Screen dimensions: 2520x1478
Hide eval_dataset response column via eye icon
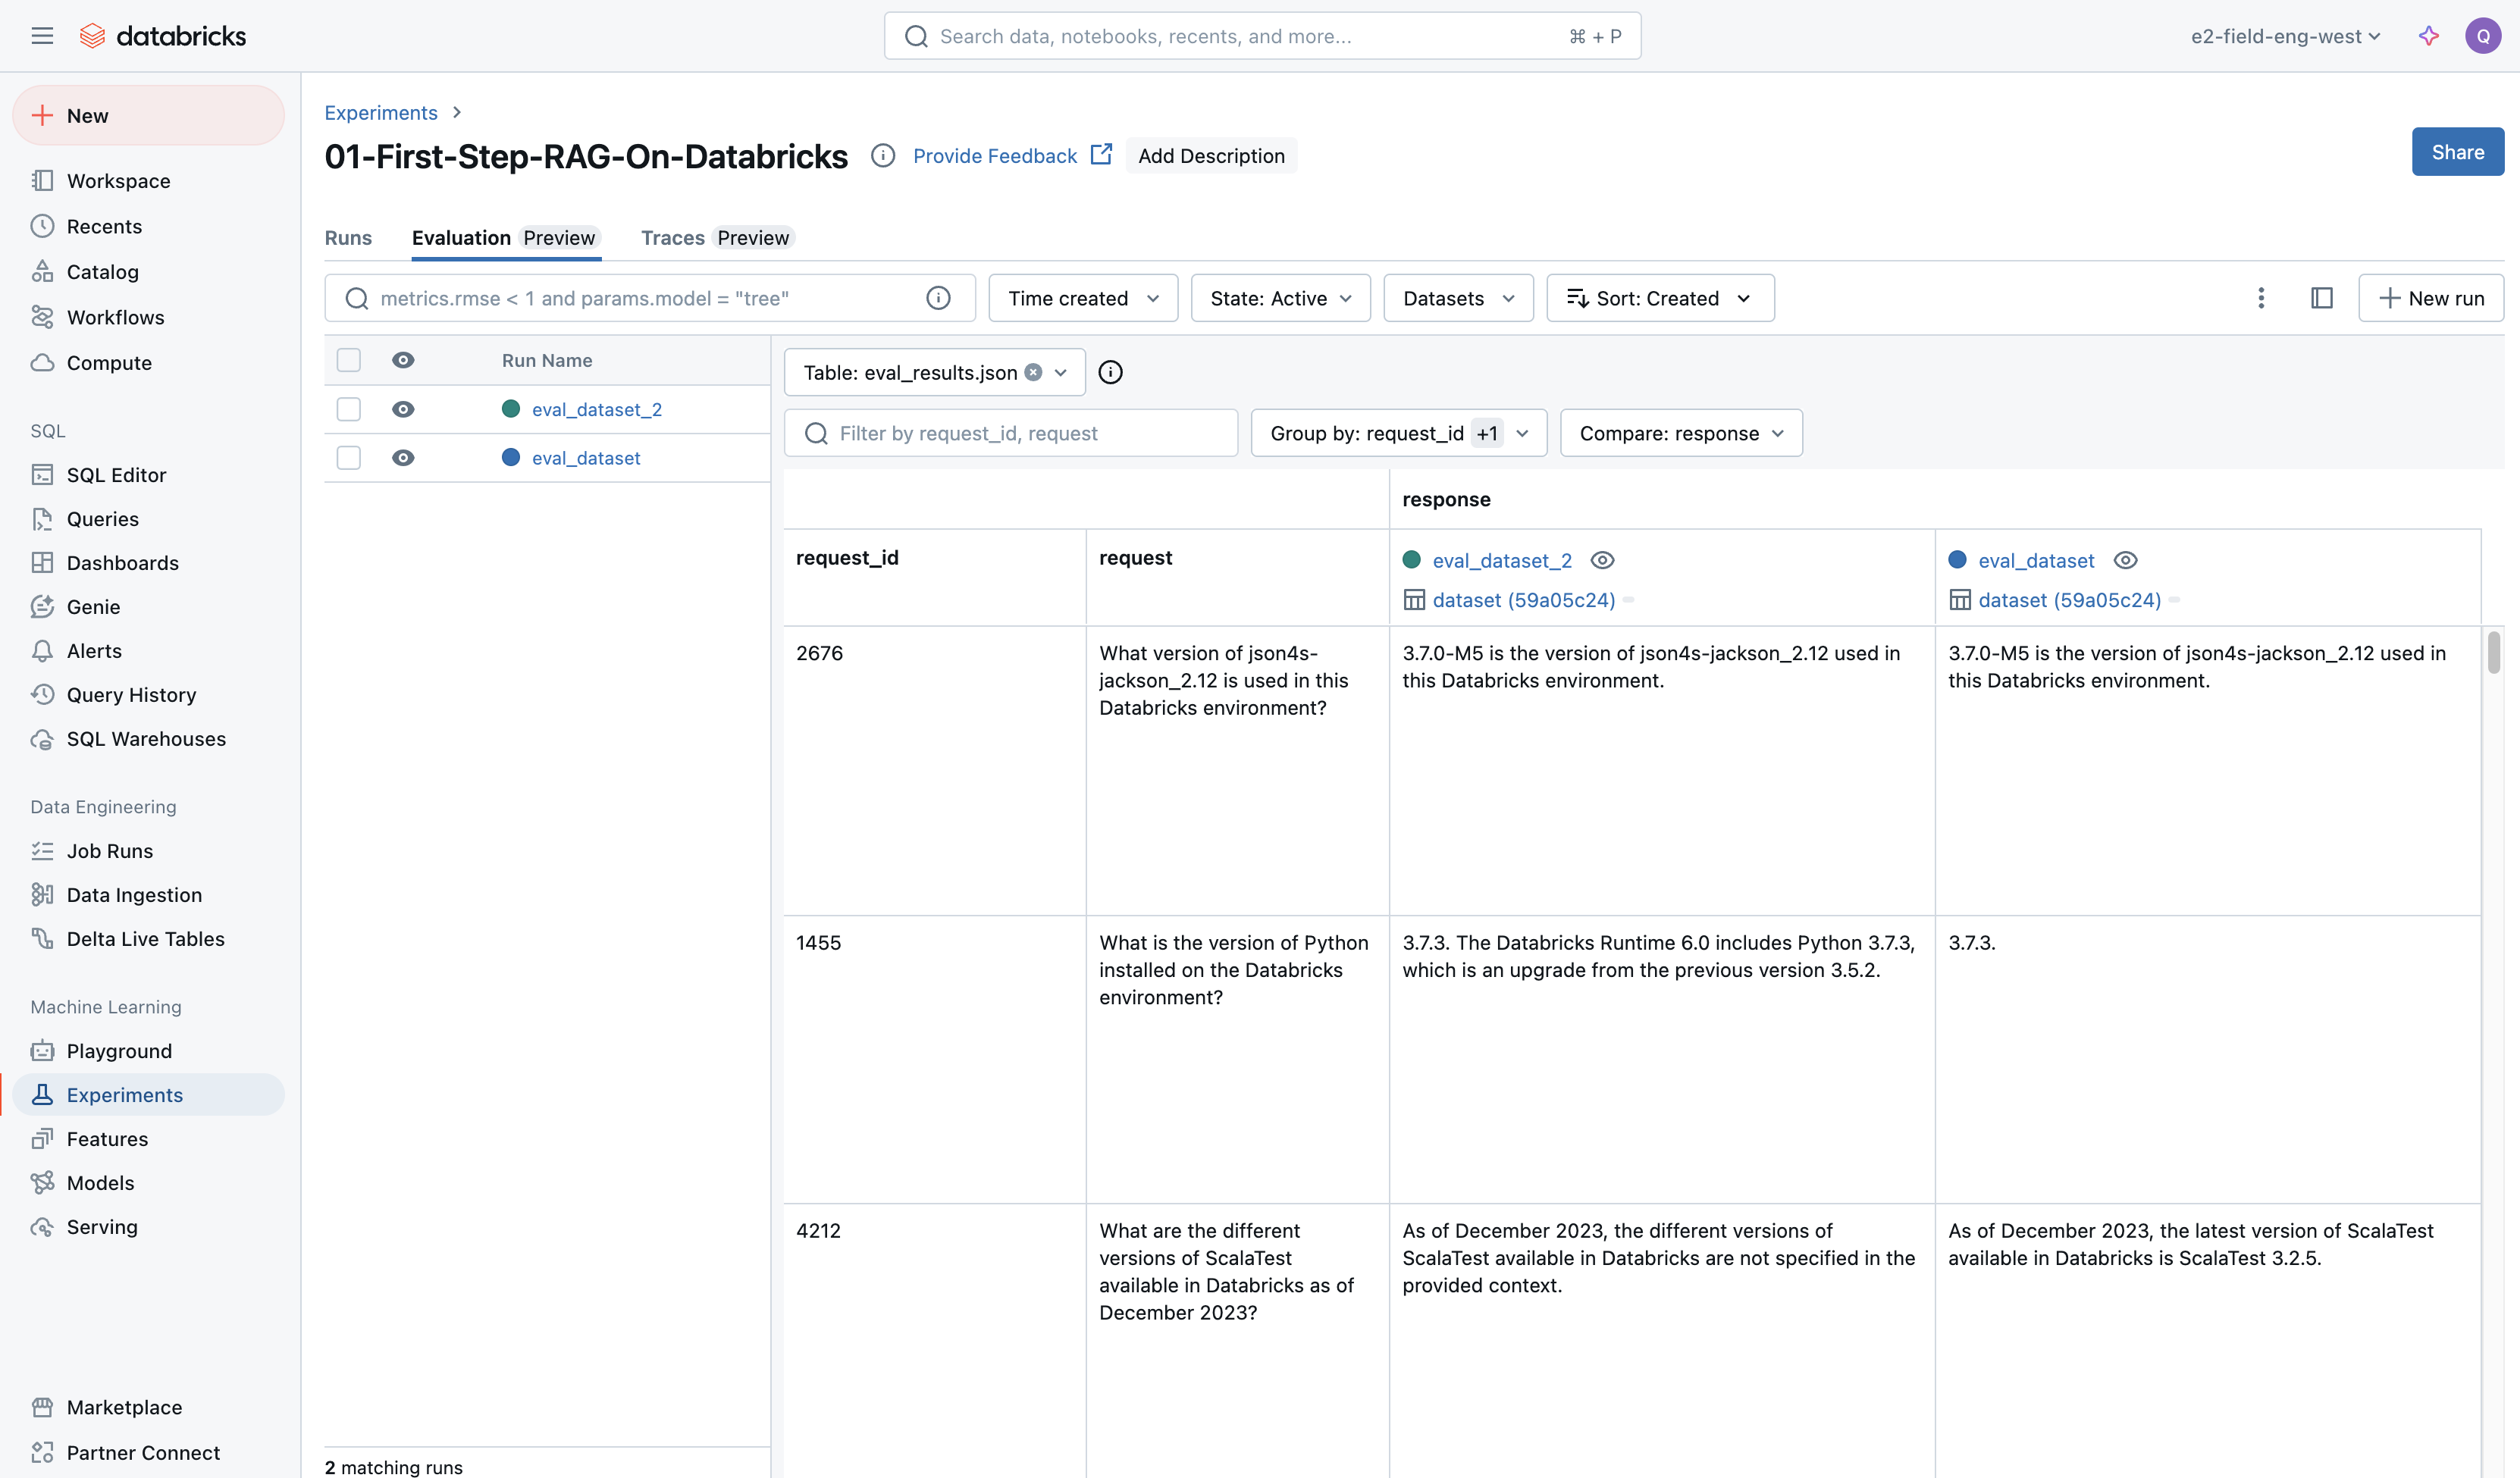(2125, 560)
